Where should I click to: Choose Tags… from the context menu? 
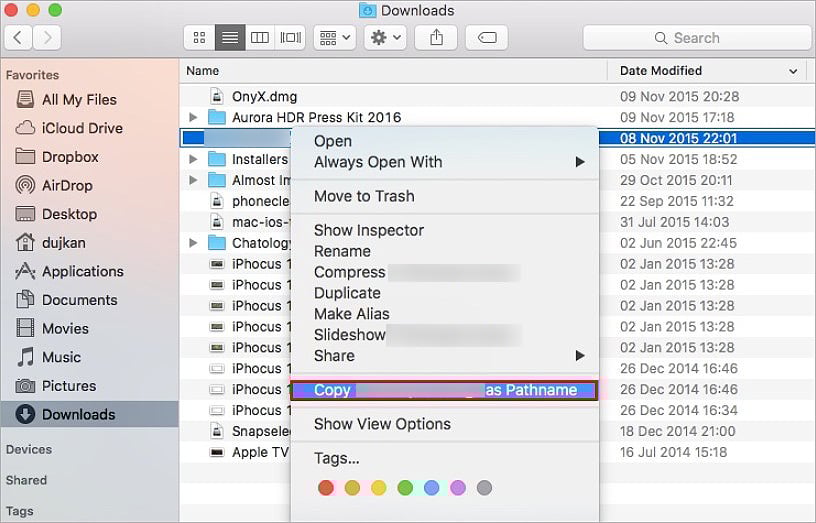tap(445, 458)
